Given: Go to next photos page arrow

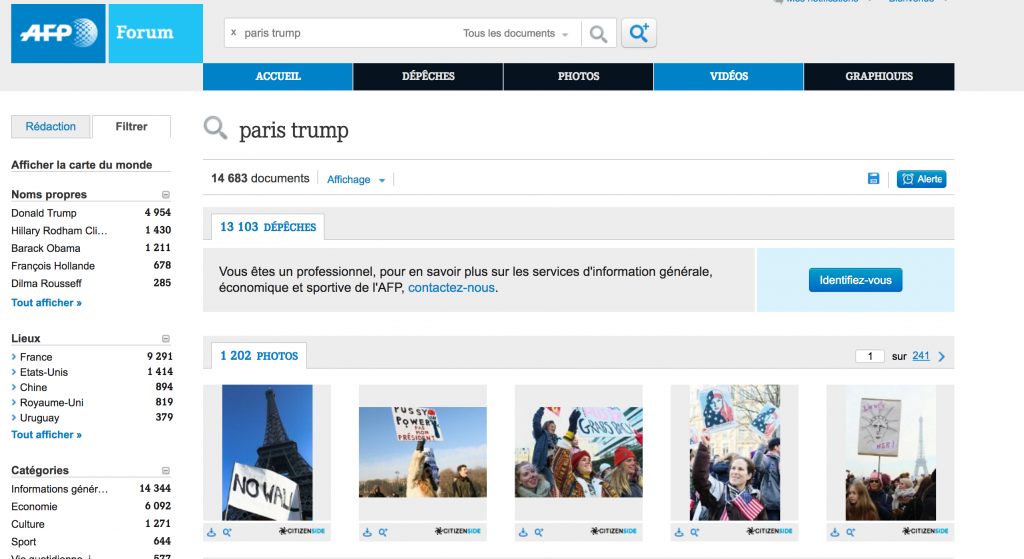Looking at the screenshot, I should (x=942, y=356).
